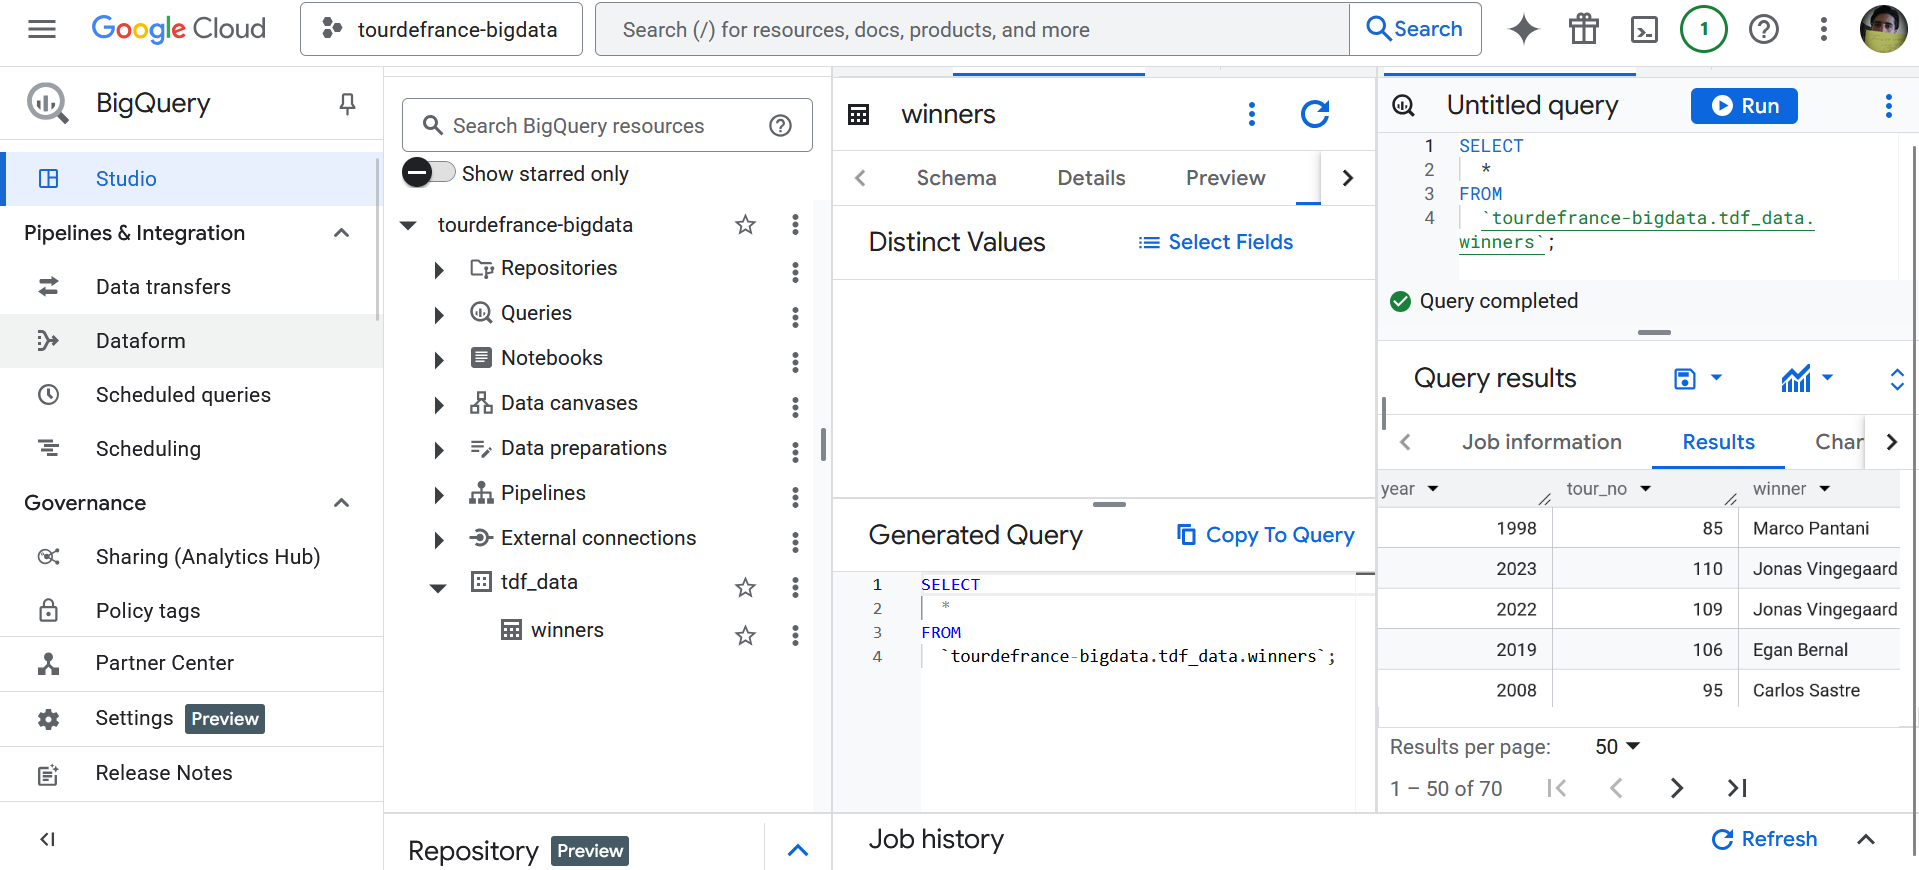Collapse the tourdefrance-bigdata project tree
This screenshot has width=1919, height=870.
click(408, 225)
